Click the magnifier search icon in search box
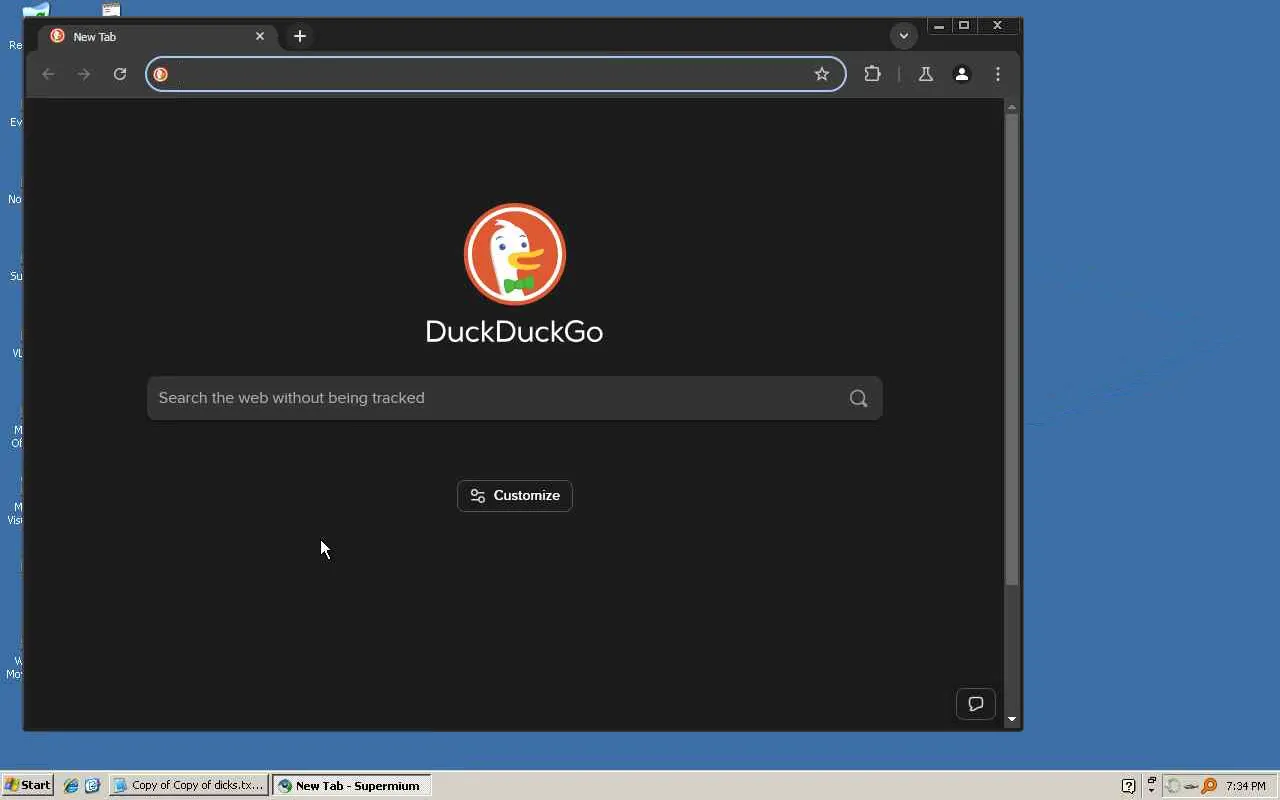 tap(858, 398)
